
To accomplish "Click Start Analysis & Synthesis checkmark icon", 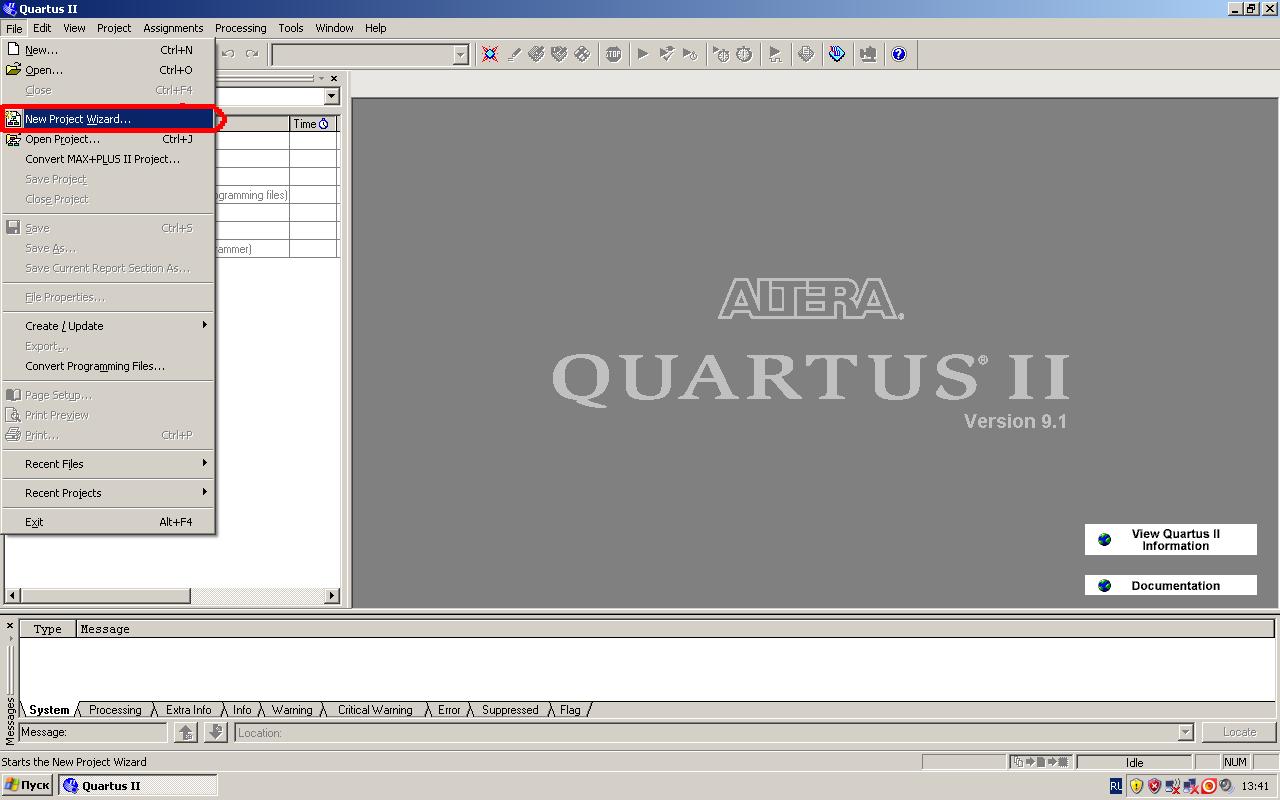I will click(x=666, y=54).
